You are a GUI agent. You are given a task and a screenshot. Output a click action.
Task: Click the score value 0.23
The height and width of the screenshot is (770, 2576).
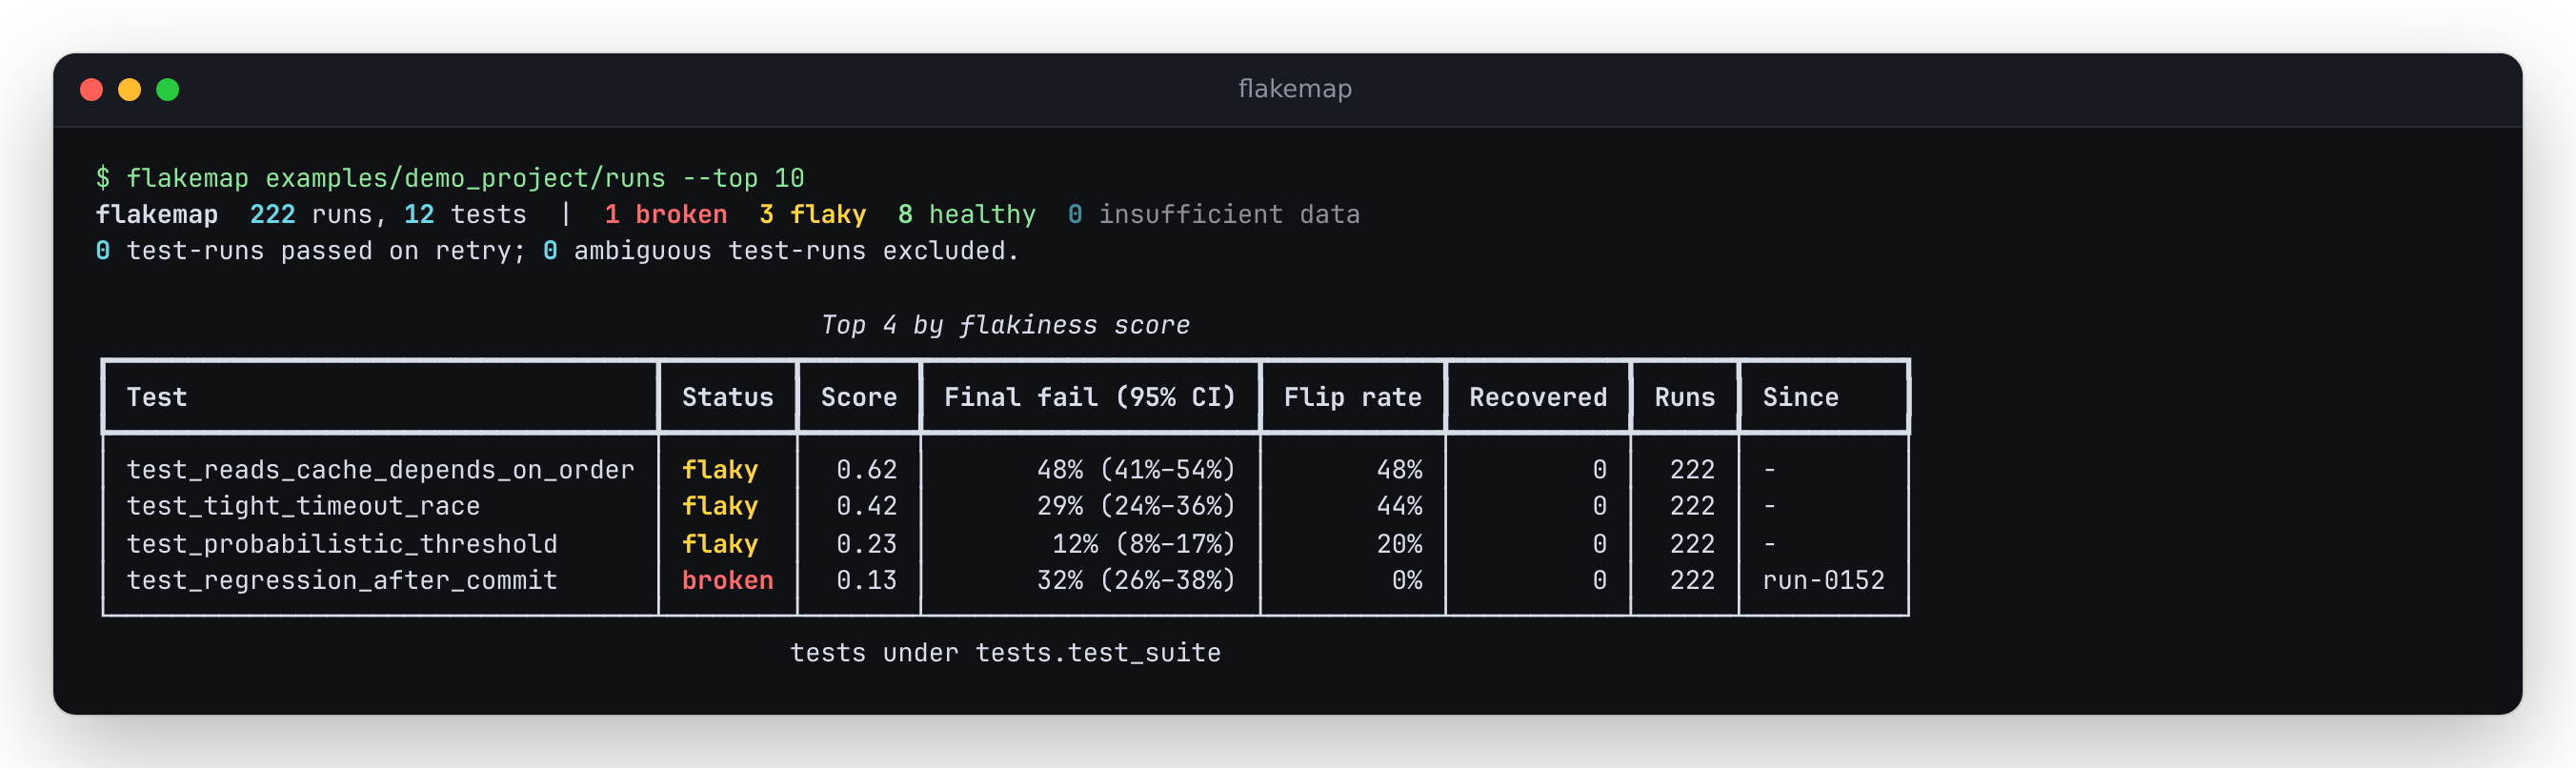coord(867,544)
